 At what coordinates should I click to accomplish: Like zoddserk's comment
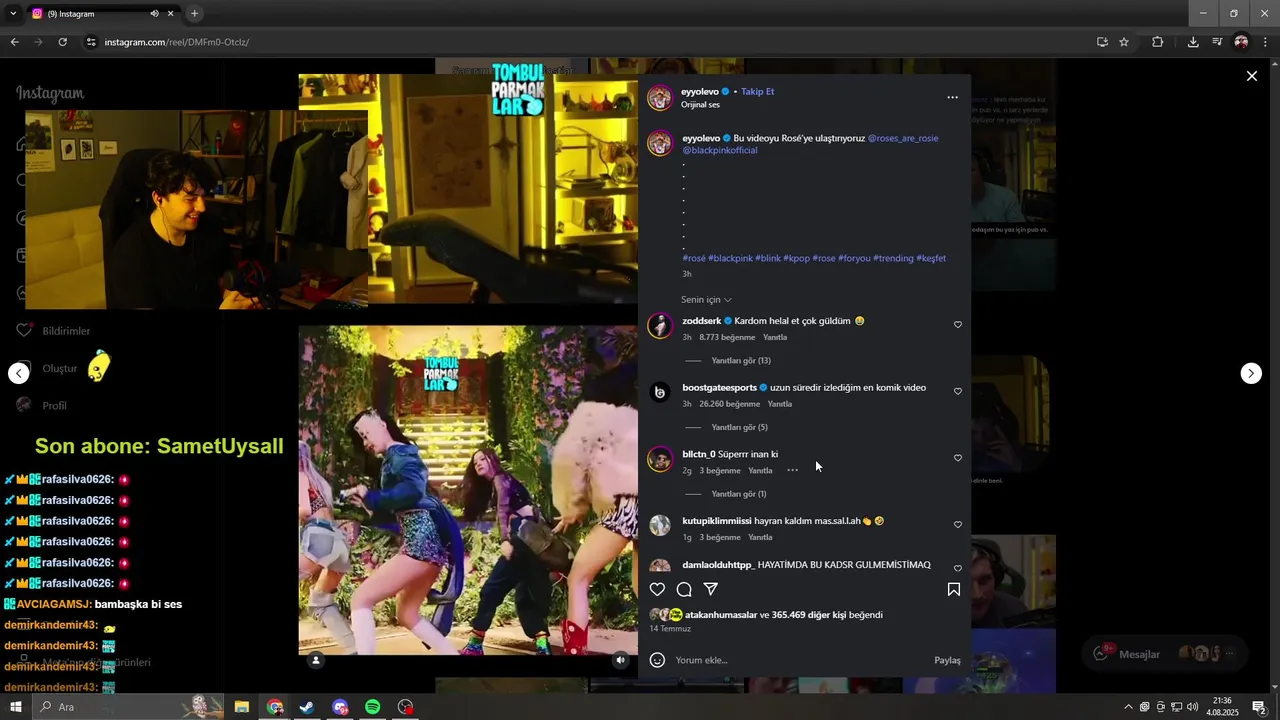click(957, 325)
